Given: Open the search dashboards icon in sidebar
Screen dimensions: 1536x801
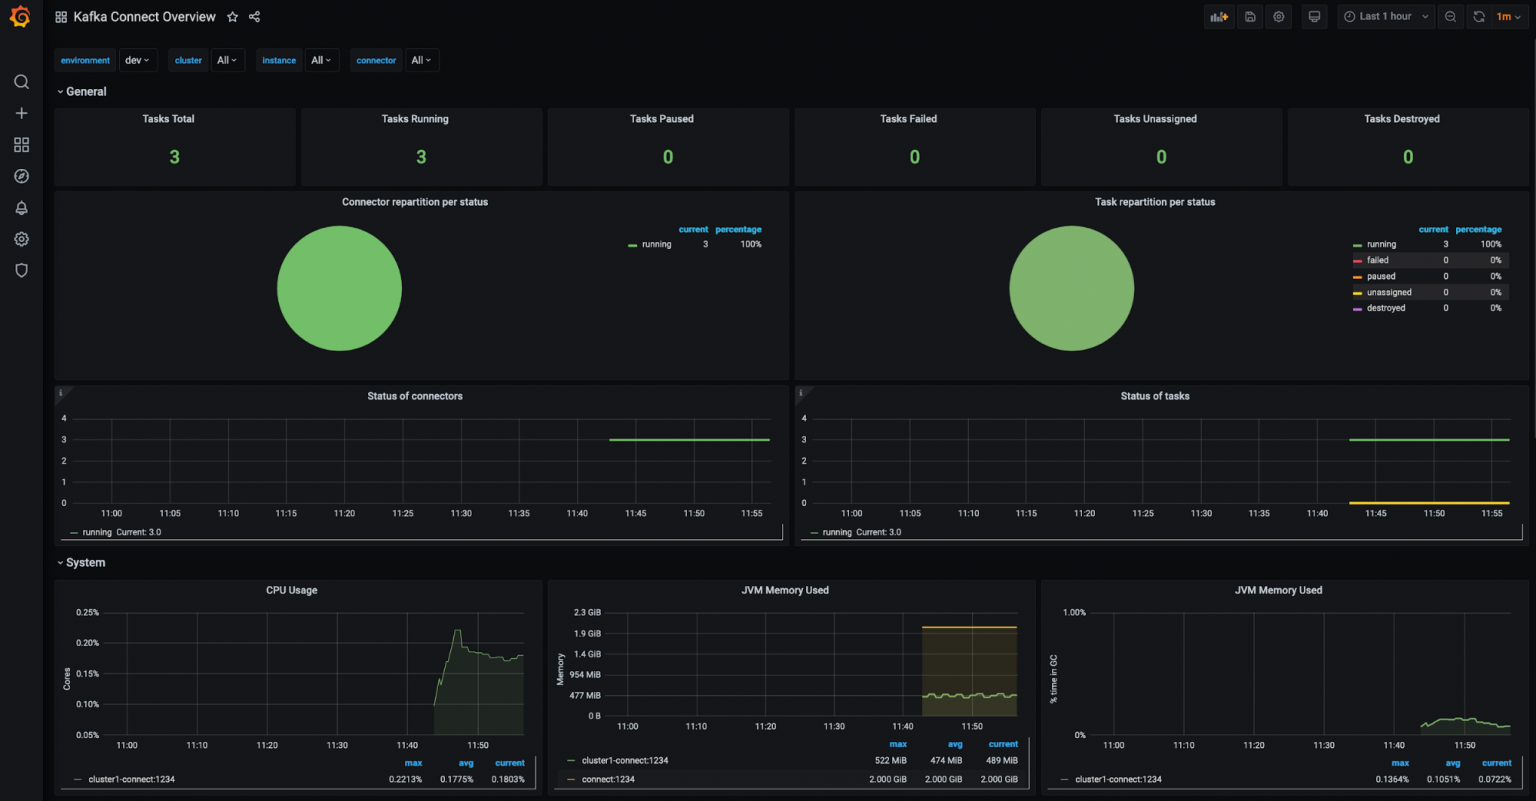Looking at the screenshot, I should [x=21, y=82].
